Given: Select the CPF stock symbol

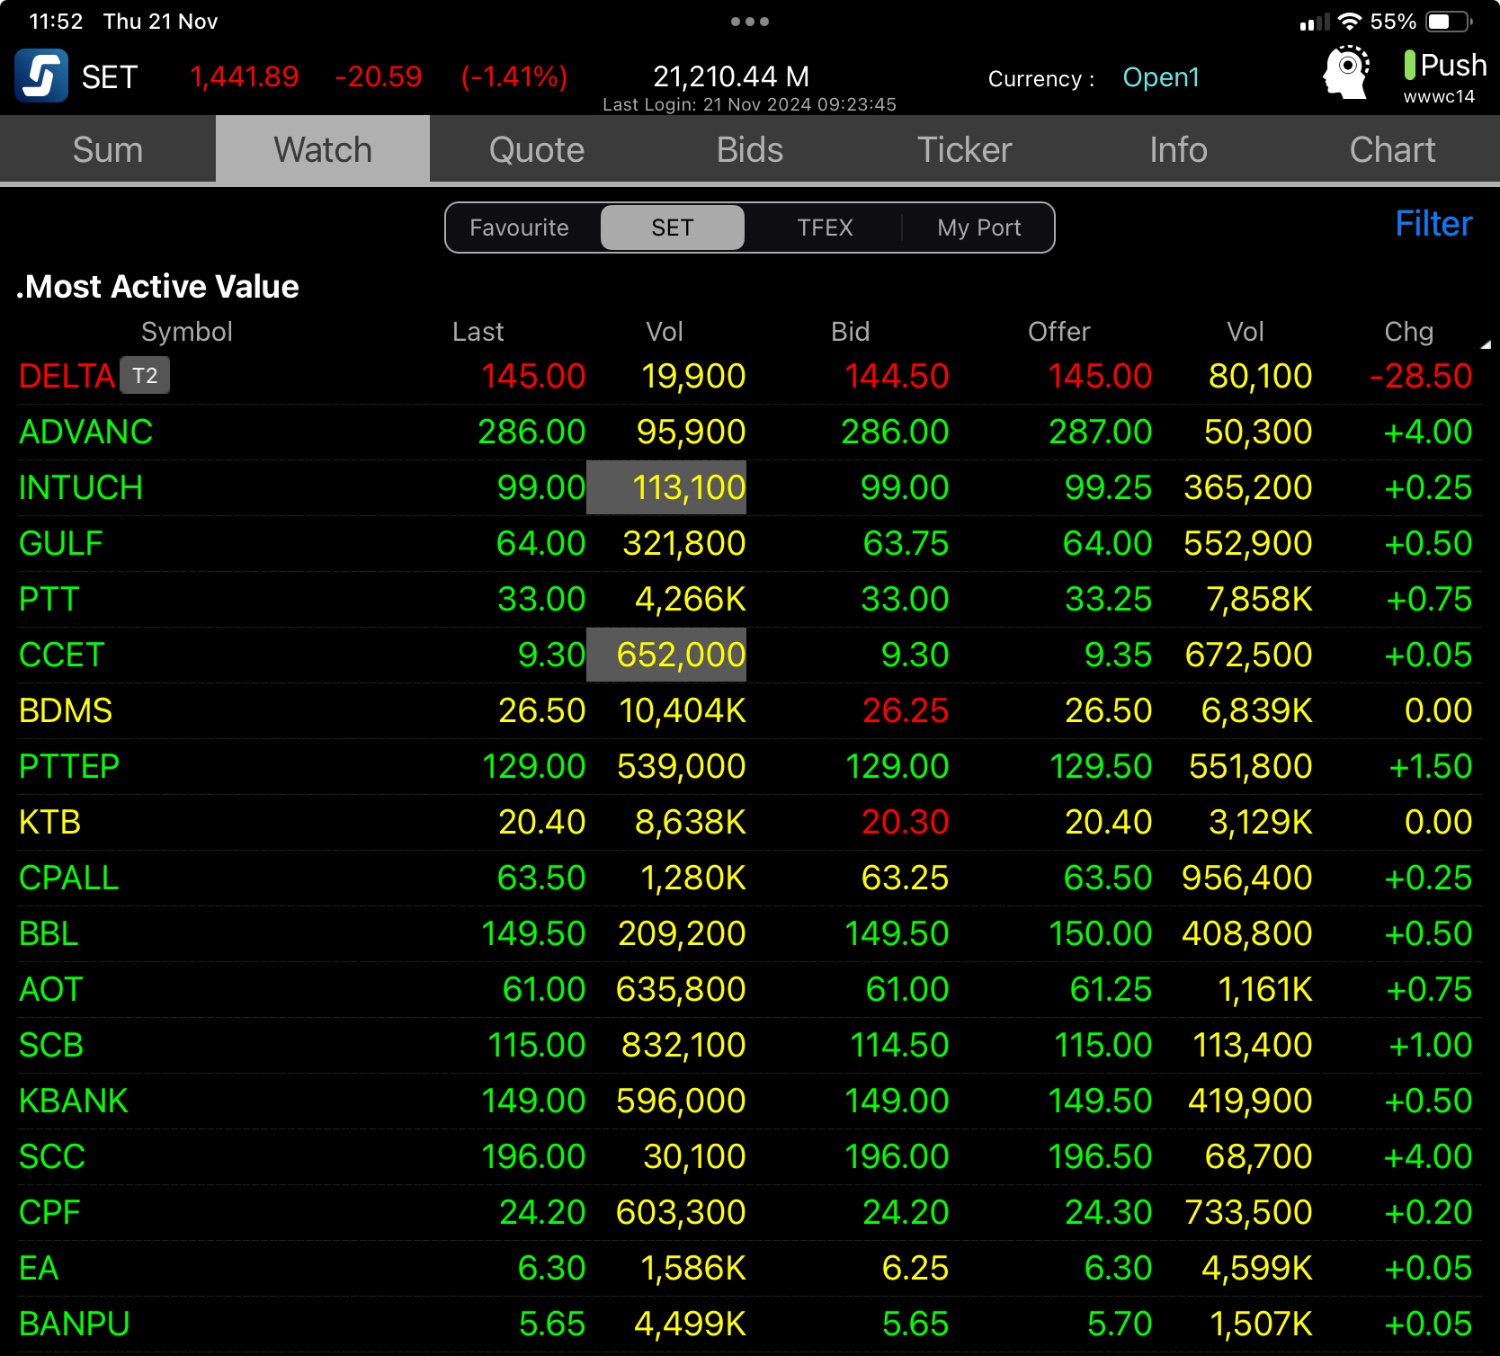Looking at the screenshot, I should pos(49,1213).
